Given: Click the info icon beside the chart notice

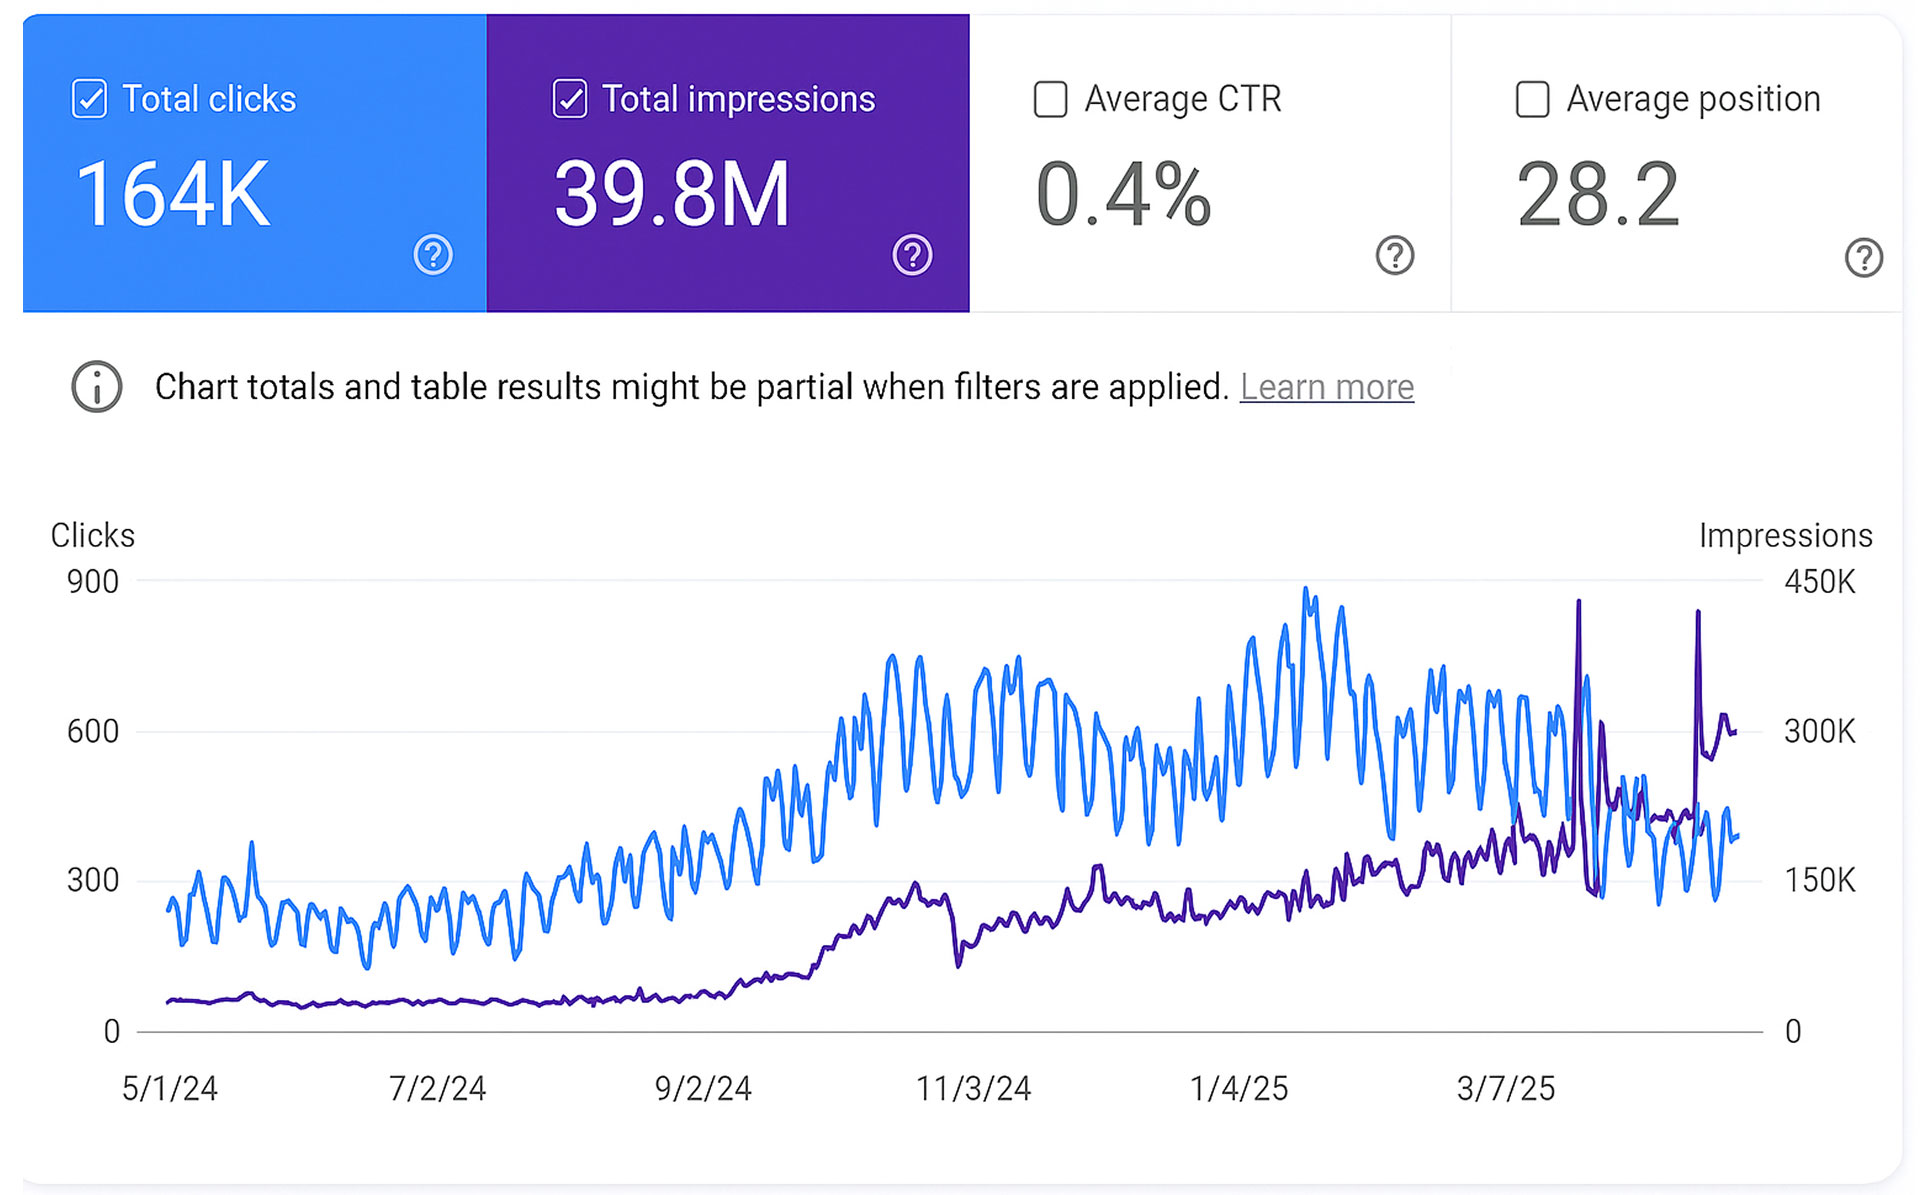Looking at the screenshot, I should coord(97,387).
